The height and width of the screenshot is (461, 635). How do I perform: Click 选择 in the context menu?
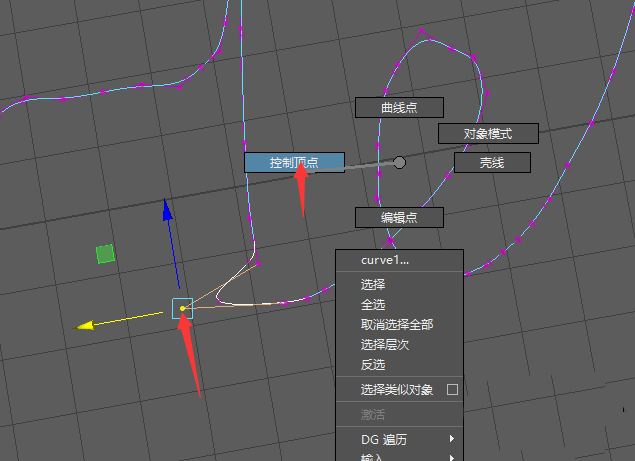tap(373, 285)
